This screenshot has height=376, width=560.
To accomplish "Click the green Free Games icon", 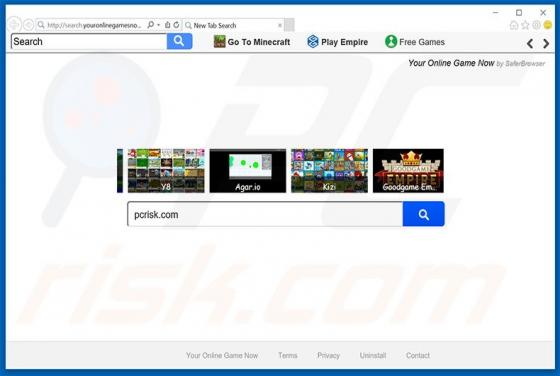I will pyautogui.click(x=391, y=42).
